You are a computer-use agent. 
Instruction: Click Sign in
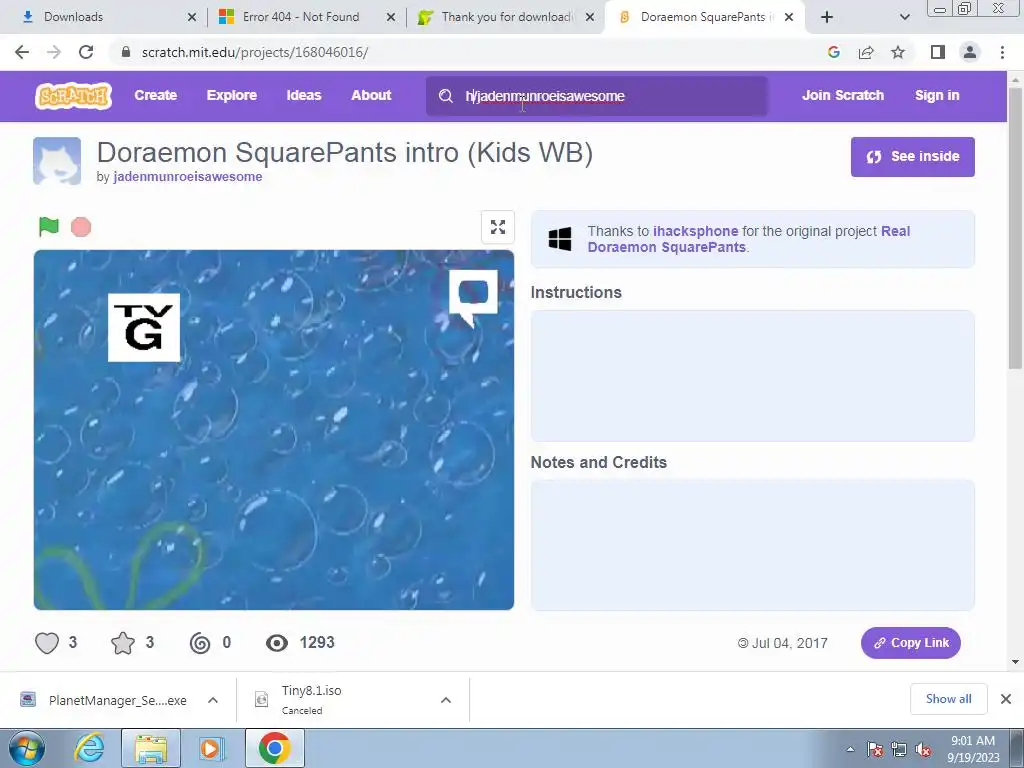coord(937,95)
